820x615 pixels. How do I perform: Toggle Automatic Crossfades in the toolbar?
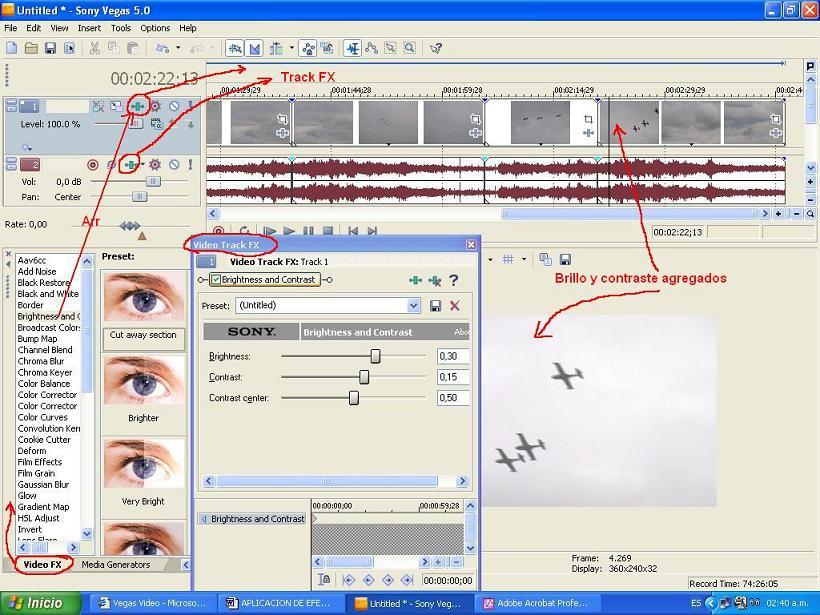pos(255,48)
